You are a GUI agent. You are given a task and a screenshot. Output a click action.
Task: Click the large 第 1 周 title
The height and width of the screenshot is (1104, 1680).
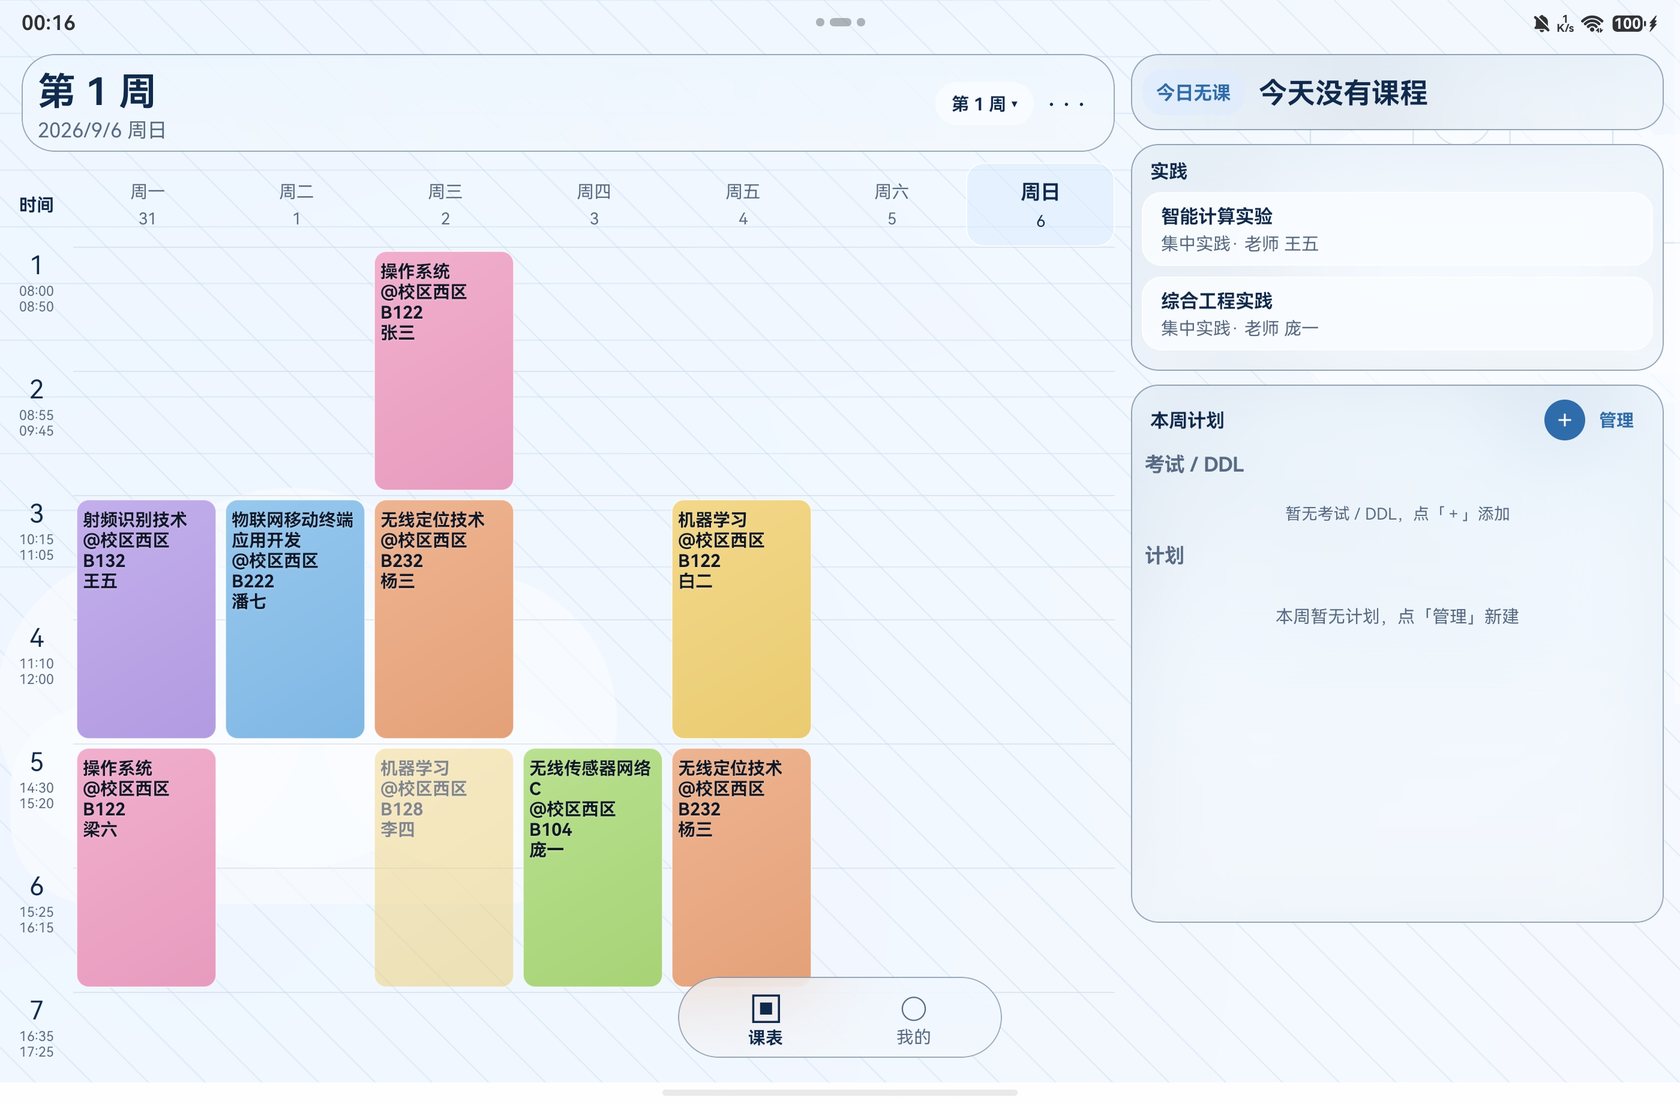(97, 91)
